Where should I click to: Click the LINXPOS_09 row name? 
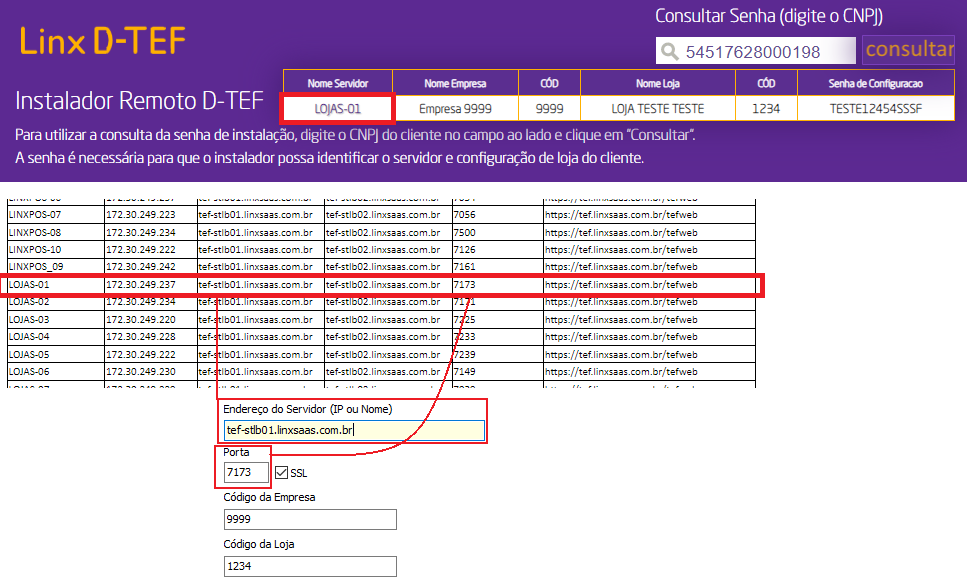[x=36, y=267]
